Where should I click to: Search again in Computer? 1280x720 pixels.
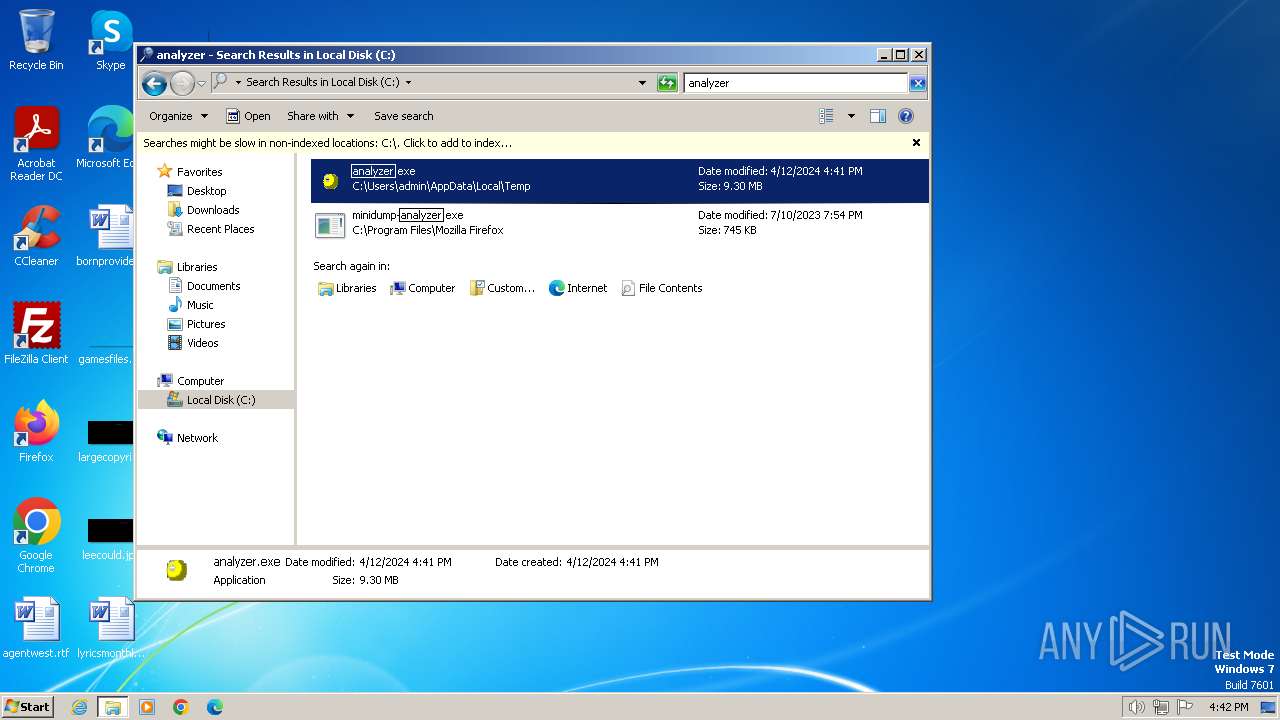click(x=422, y=288)
